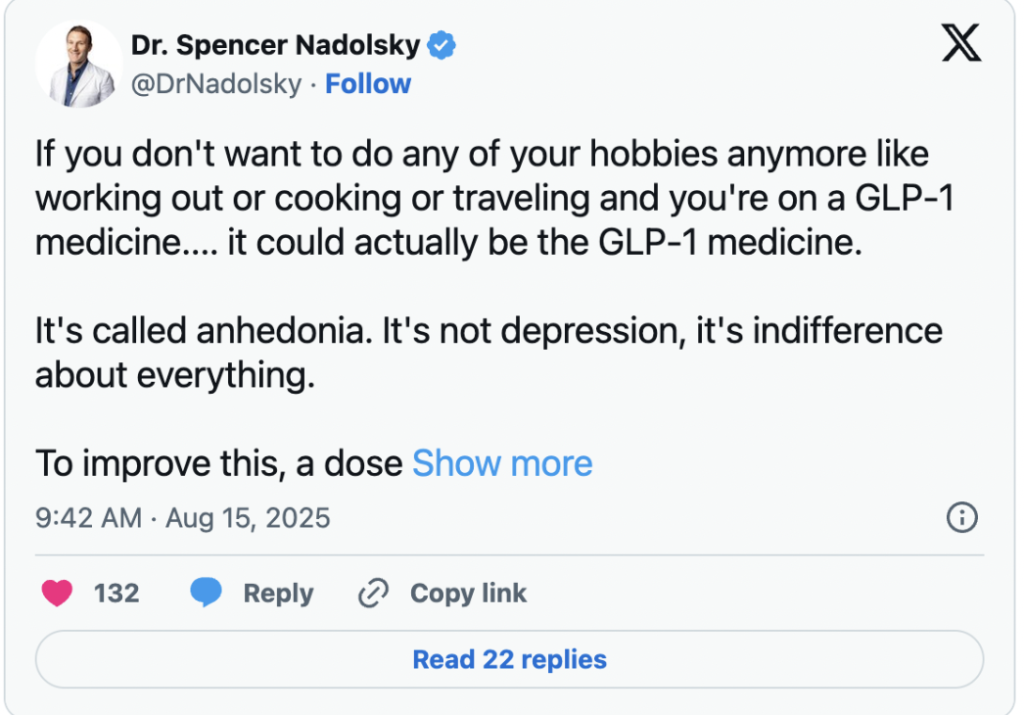Click the 132 likes count

point(116,593)
